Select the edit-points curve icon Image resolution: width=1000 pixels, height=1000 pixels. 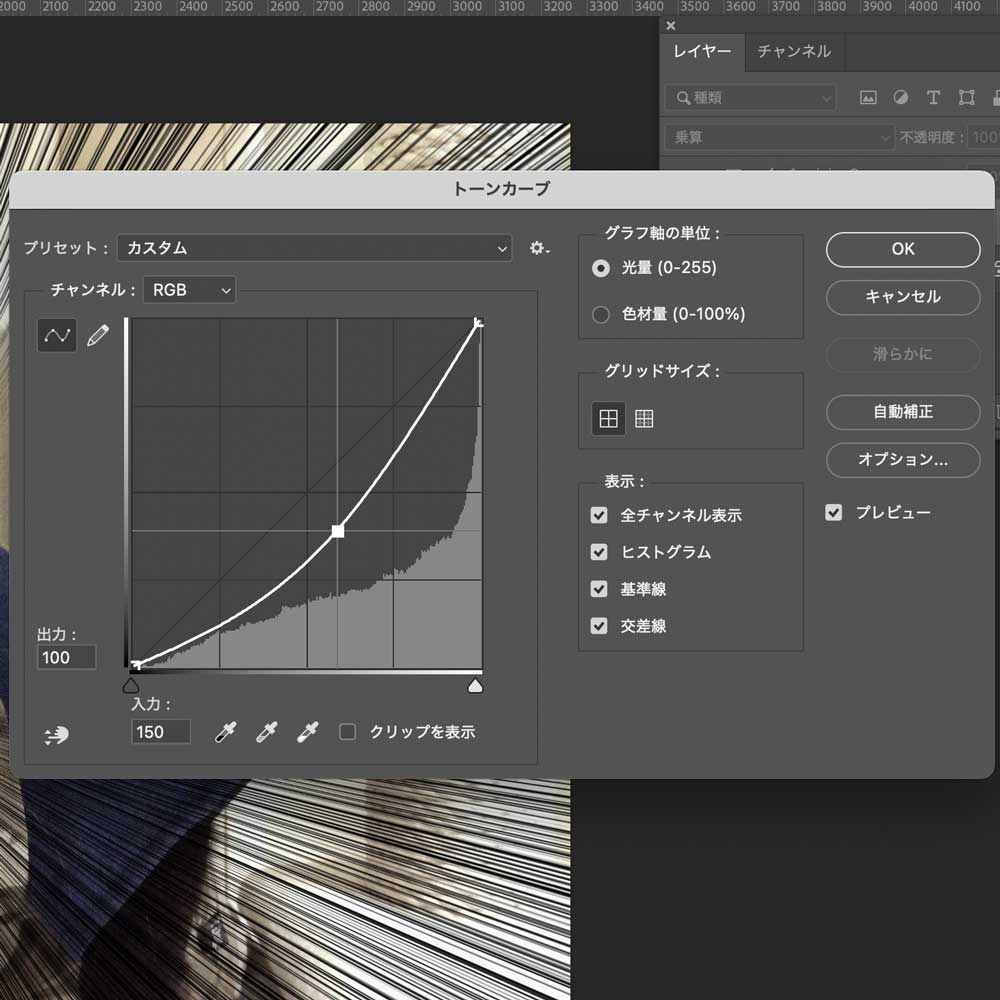(x=56, y=335)
